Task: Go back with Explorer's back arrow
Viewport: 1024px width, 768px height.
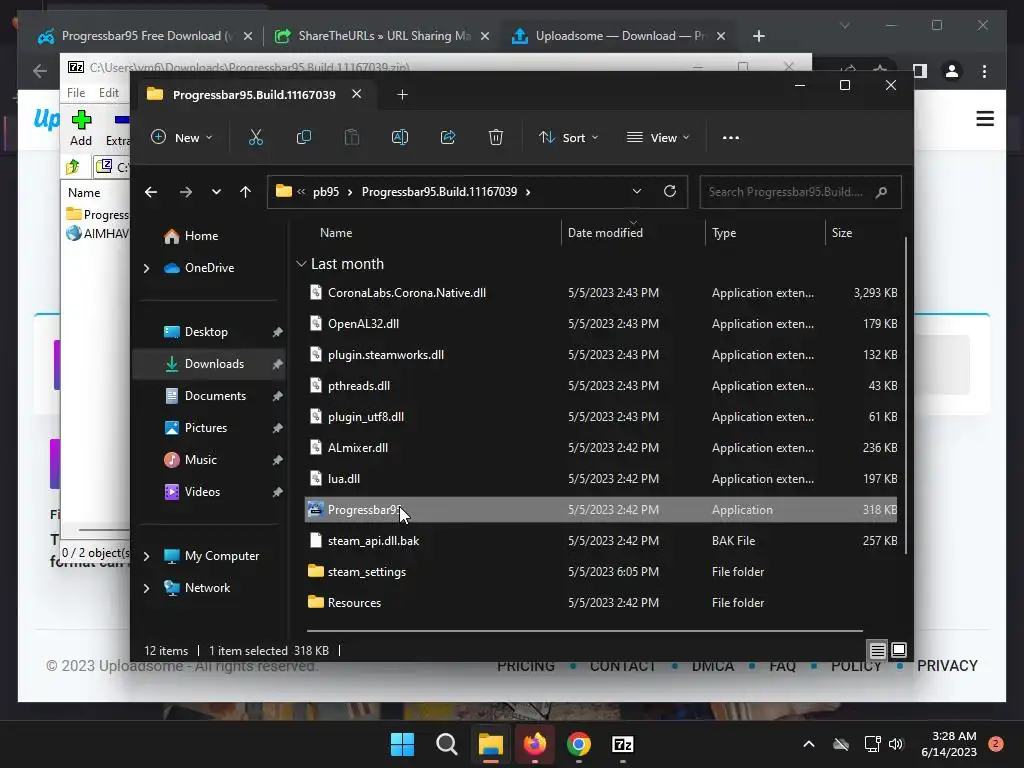Action: [x=151, y=192]
